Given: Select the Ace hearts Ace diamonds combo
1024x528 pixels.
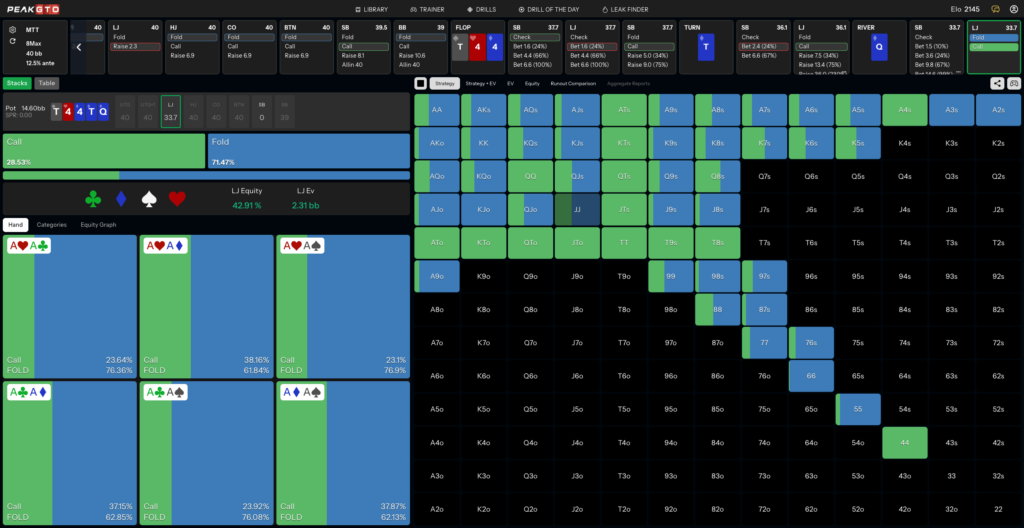Looking at the screenshot, I should (206, 306).
